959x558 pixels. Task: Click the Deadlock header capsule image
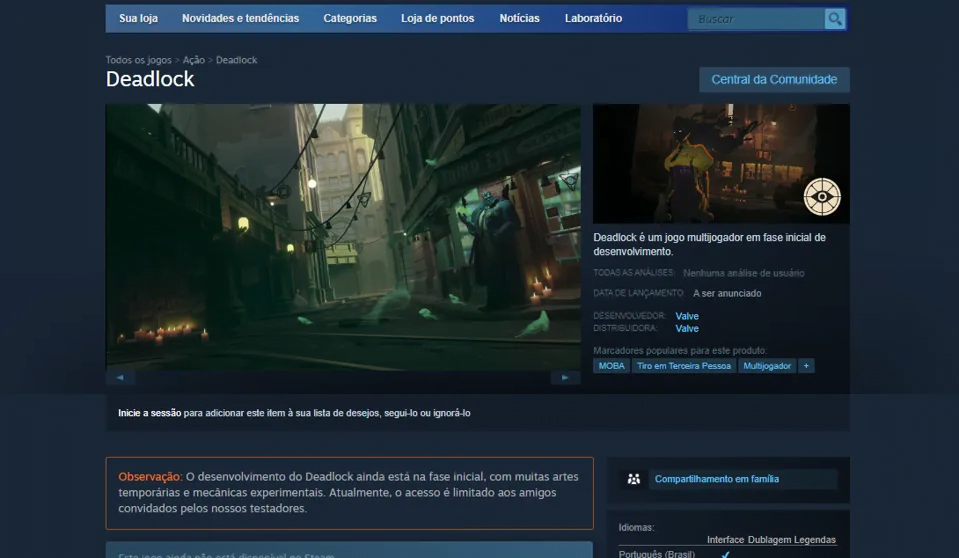[720, 163]
